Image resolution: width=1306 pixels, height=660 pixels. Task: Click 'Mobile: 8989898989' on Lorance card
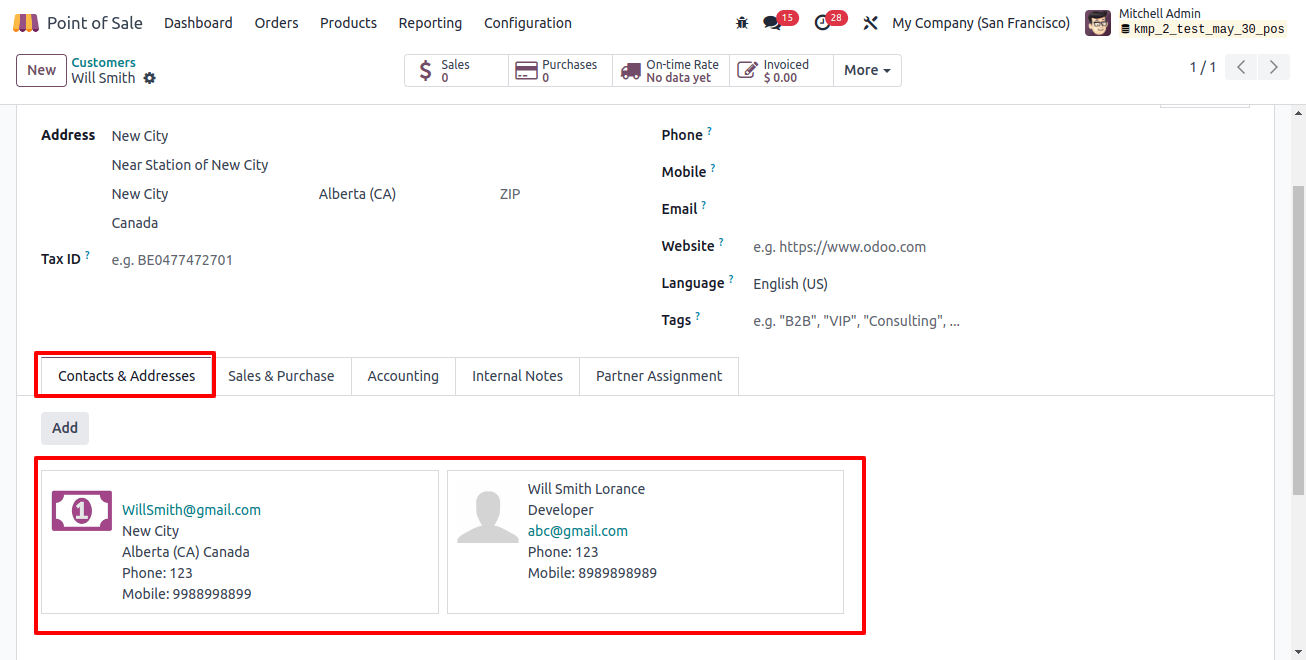click(x=592, y=573)
